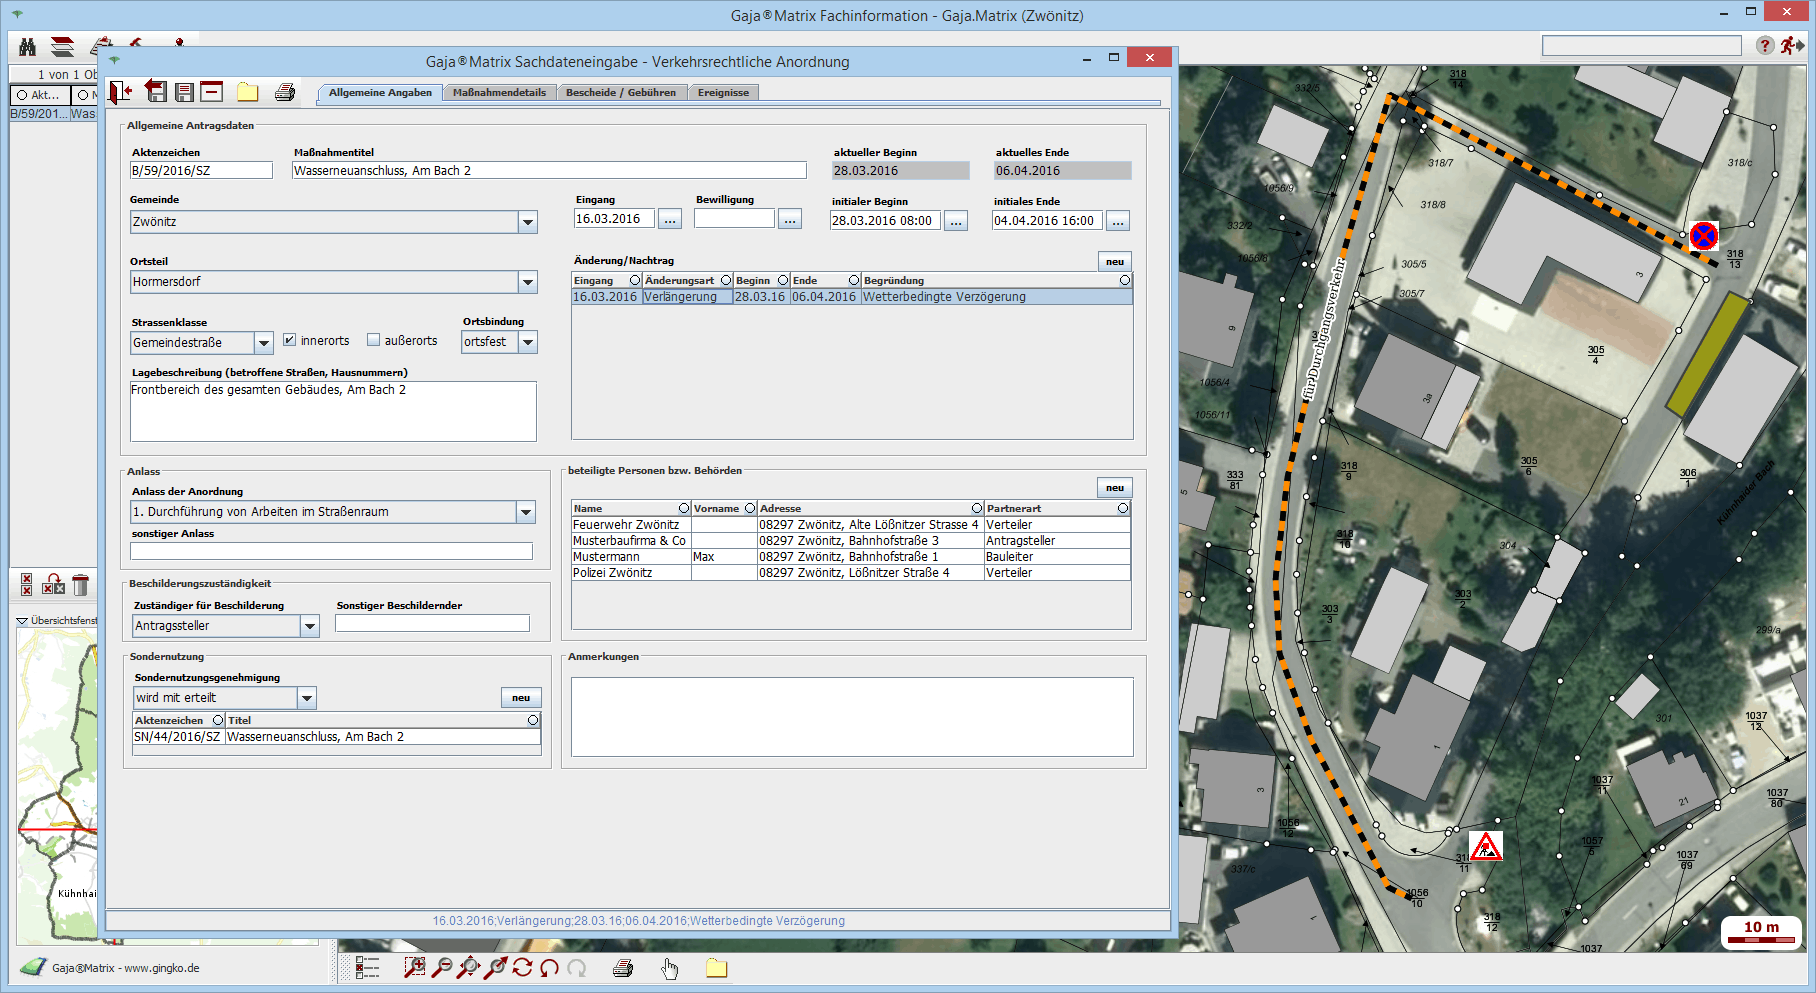
Task: Uncheck the innerorts checkbox
Action: [289, 340]
